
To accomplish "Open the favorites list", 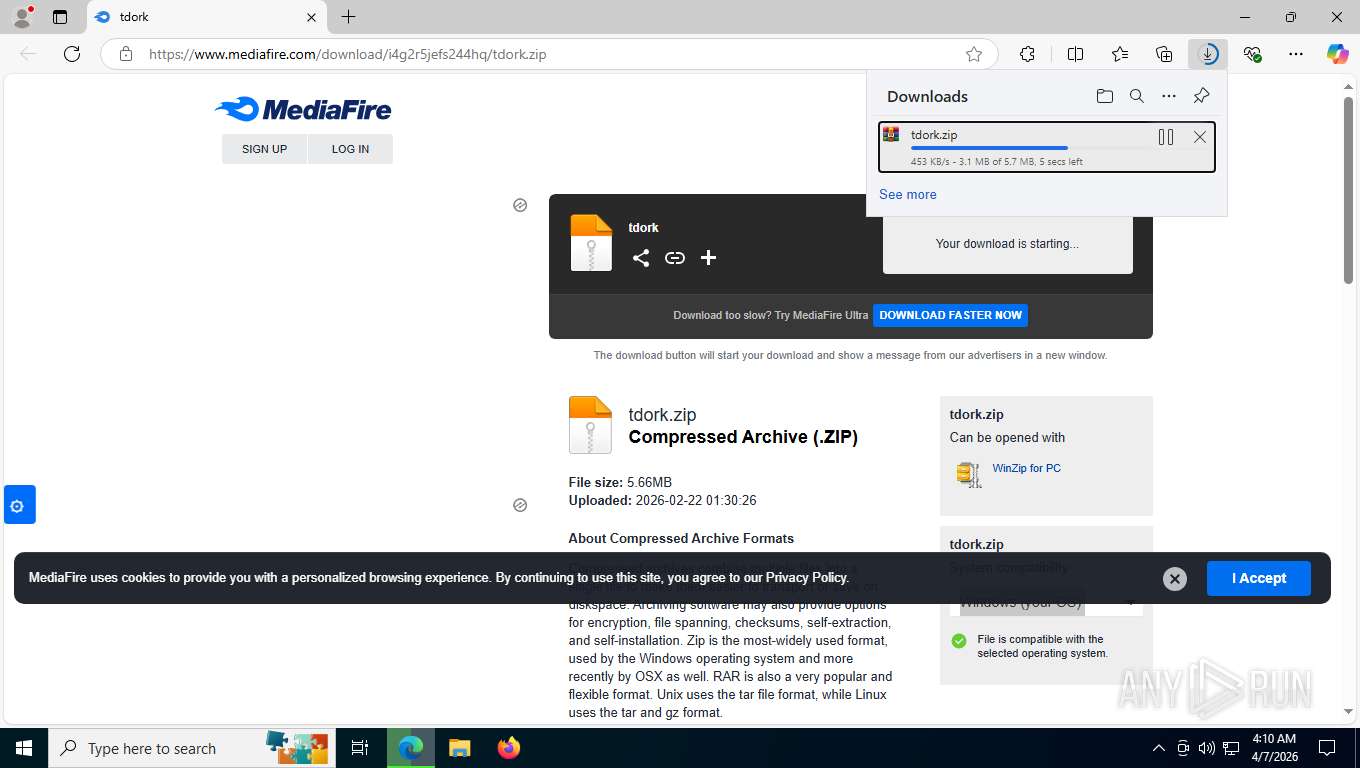I will click(x=1120, y=54).
